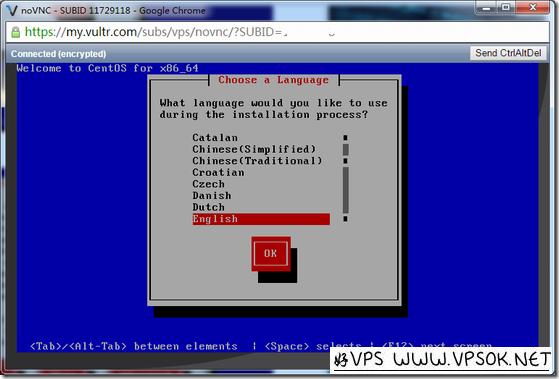Click the language list scrollbar track
This screenshot has width=559, height=379.
point(345,178)
